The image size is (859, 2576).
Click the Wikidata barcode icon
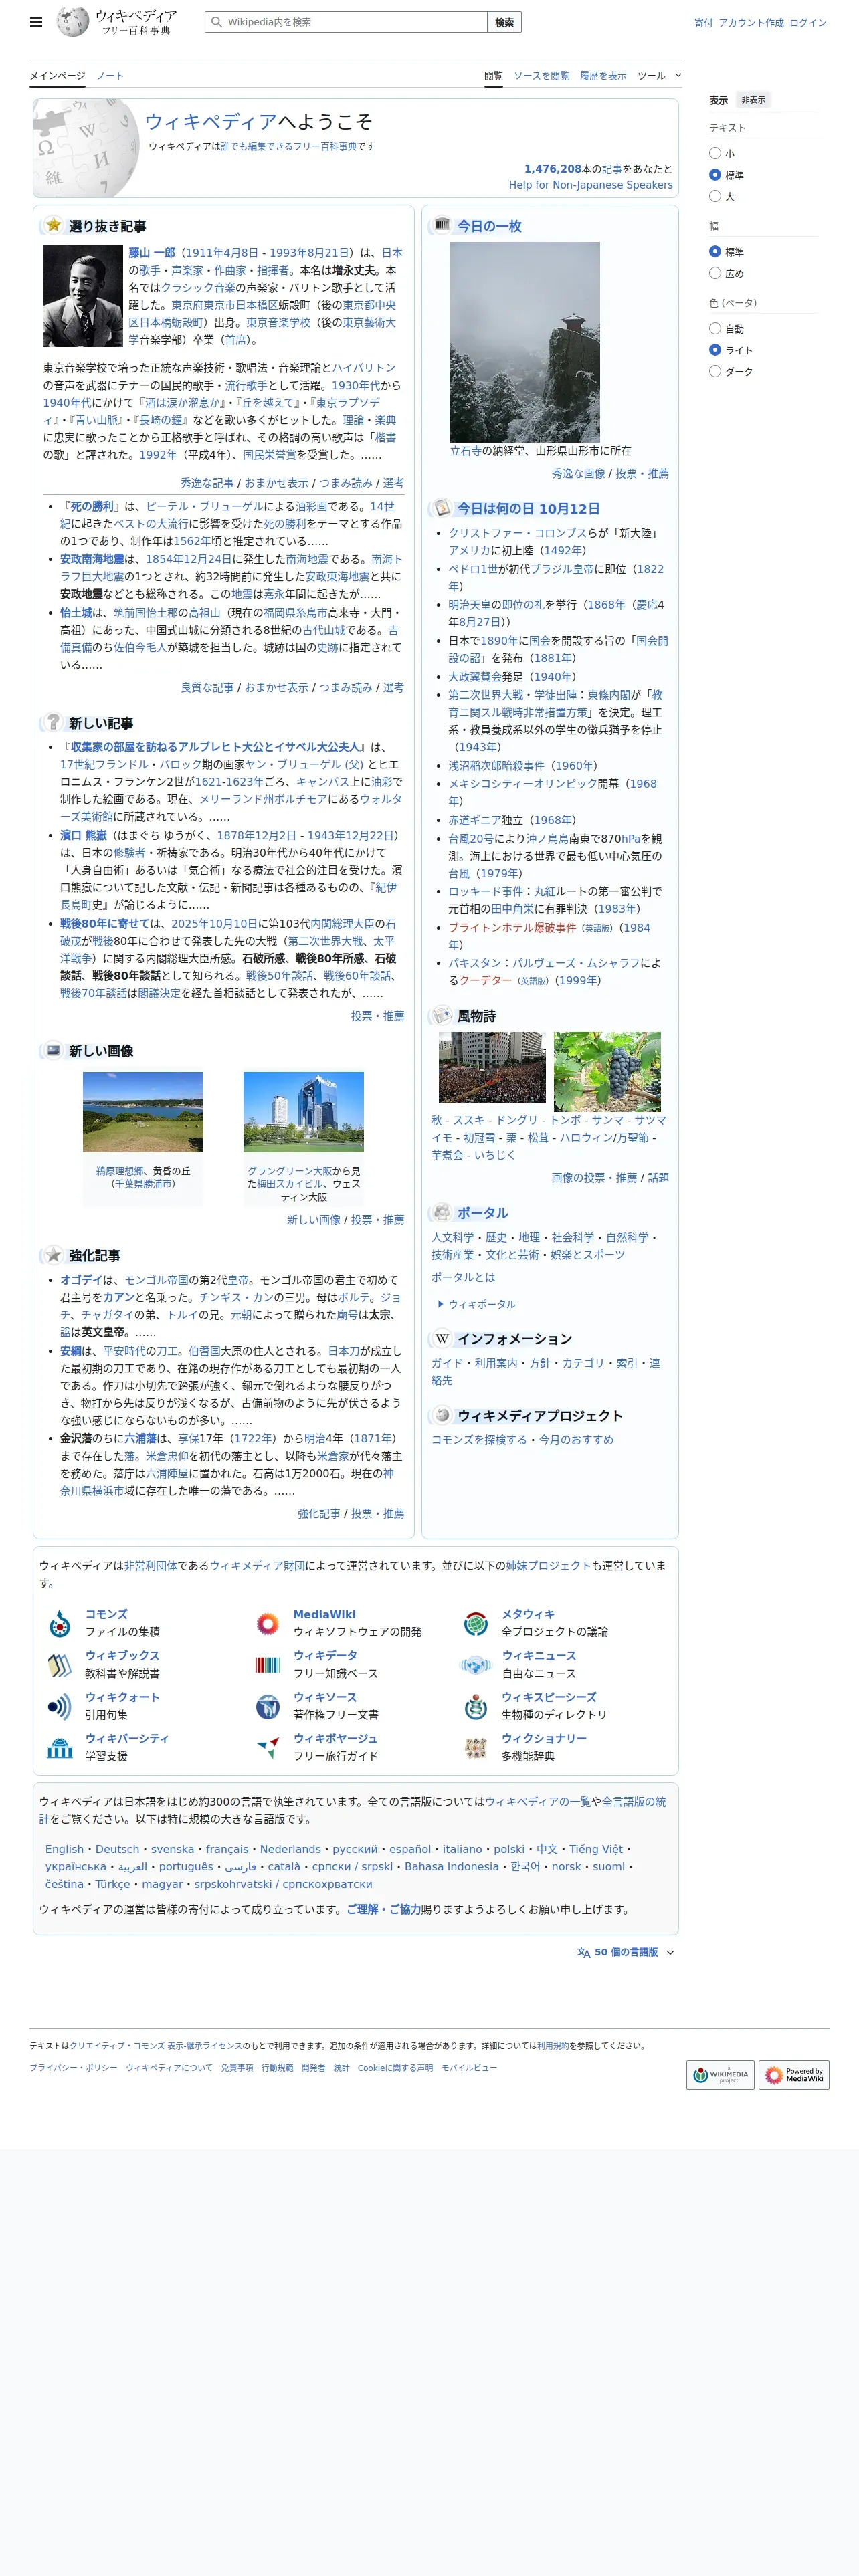267,1665
